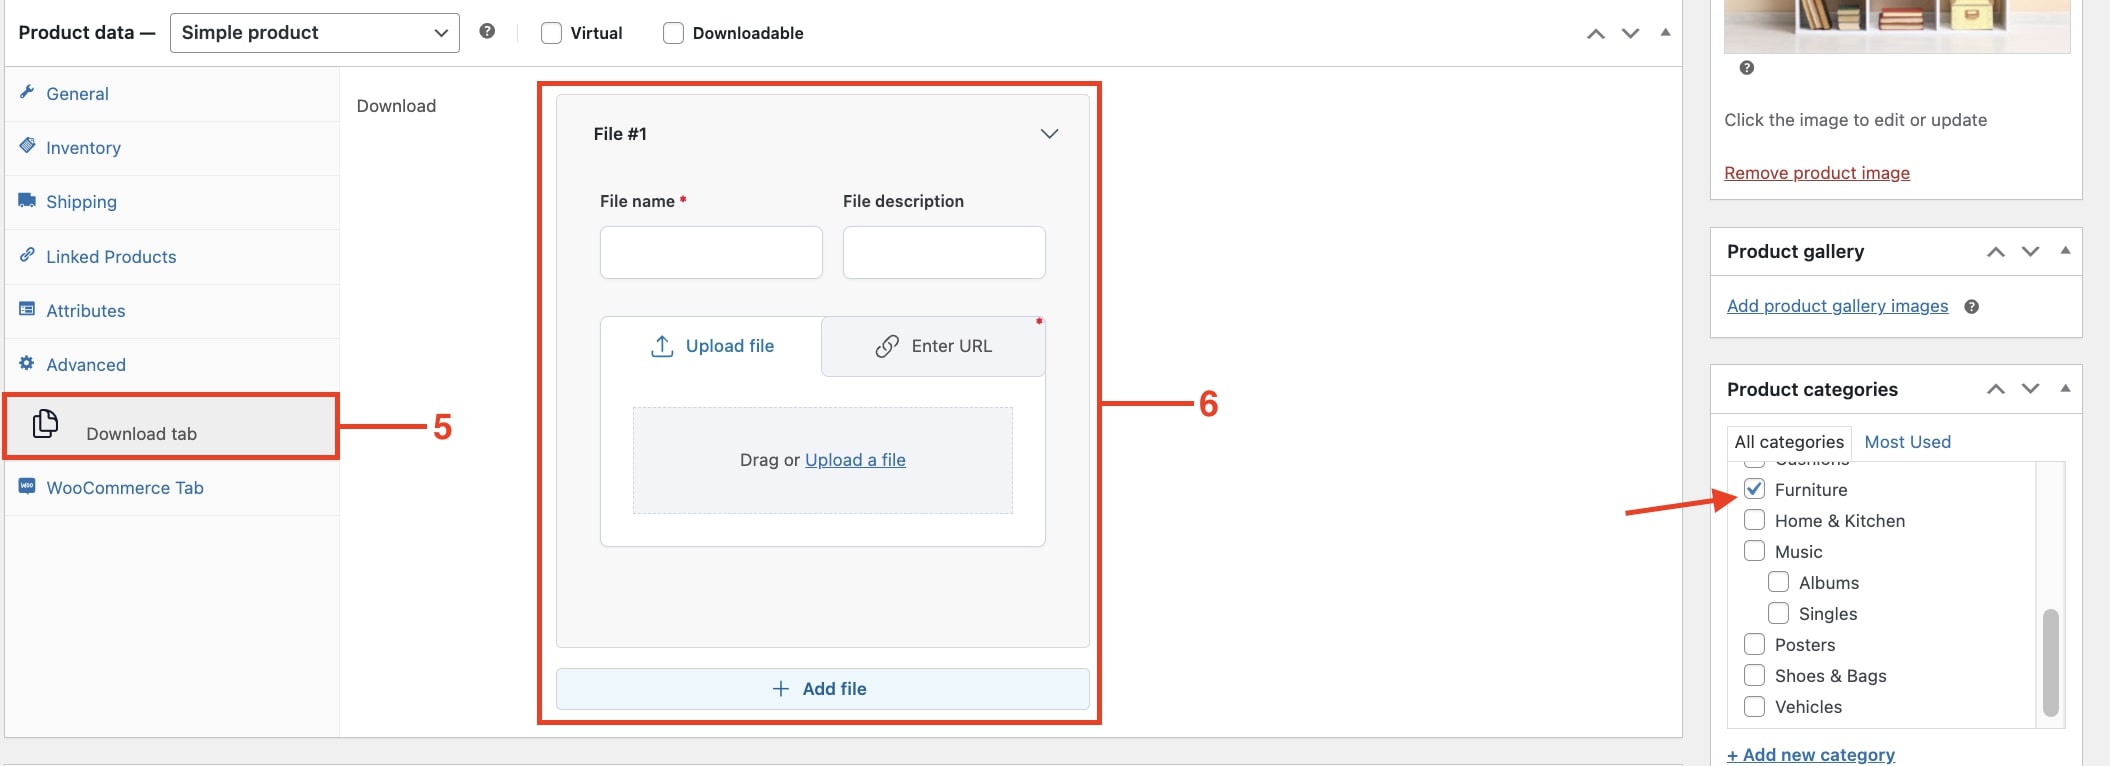
Task: Click the categories list scrollbar
Action: click(2050, 662)
